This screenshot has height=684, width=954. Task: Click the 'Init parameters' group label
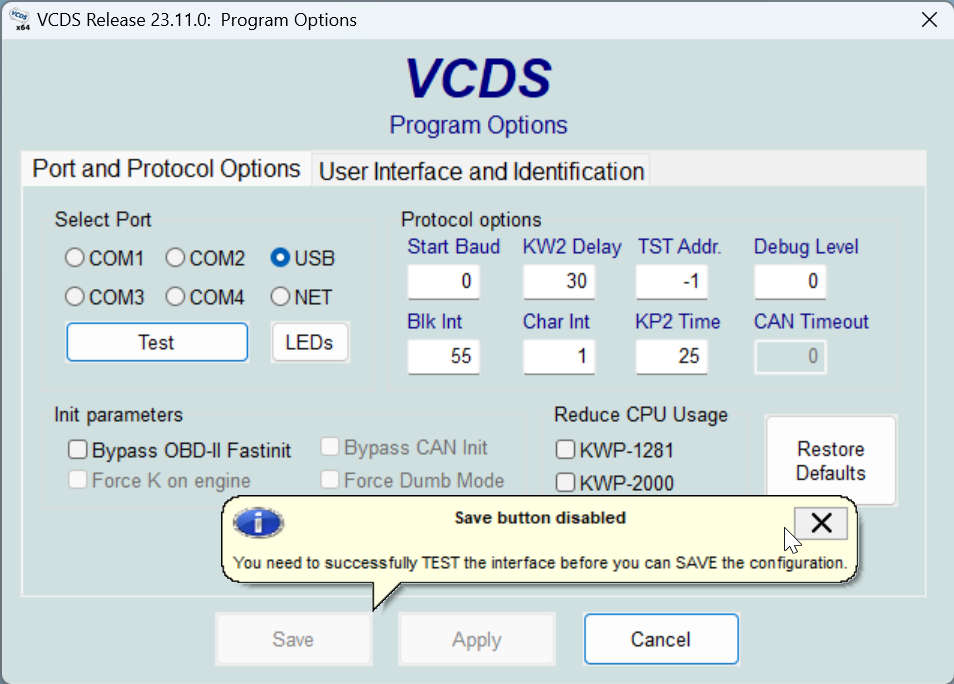click(119, 415)
